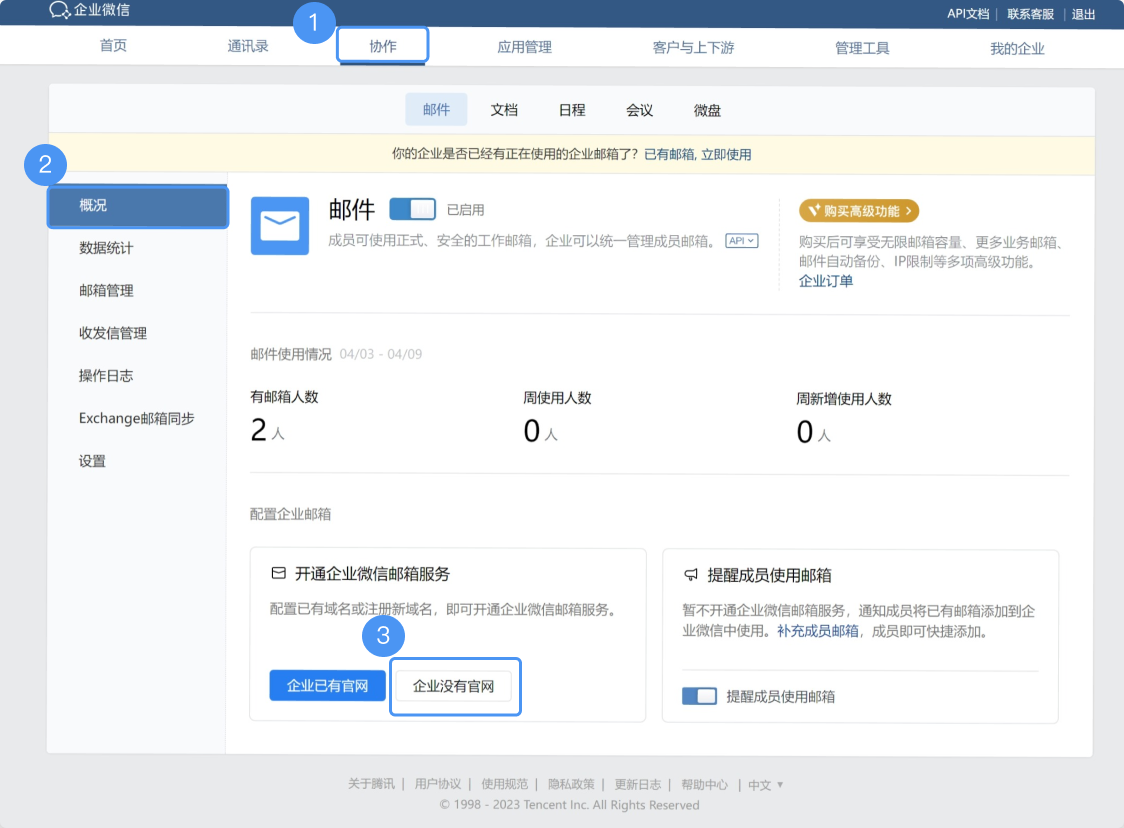Switch to the 微盘 sub-tab
1124x828 pixels.
[708, 110]
